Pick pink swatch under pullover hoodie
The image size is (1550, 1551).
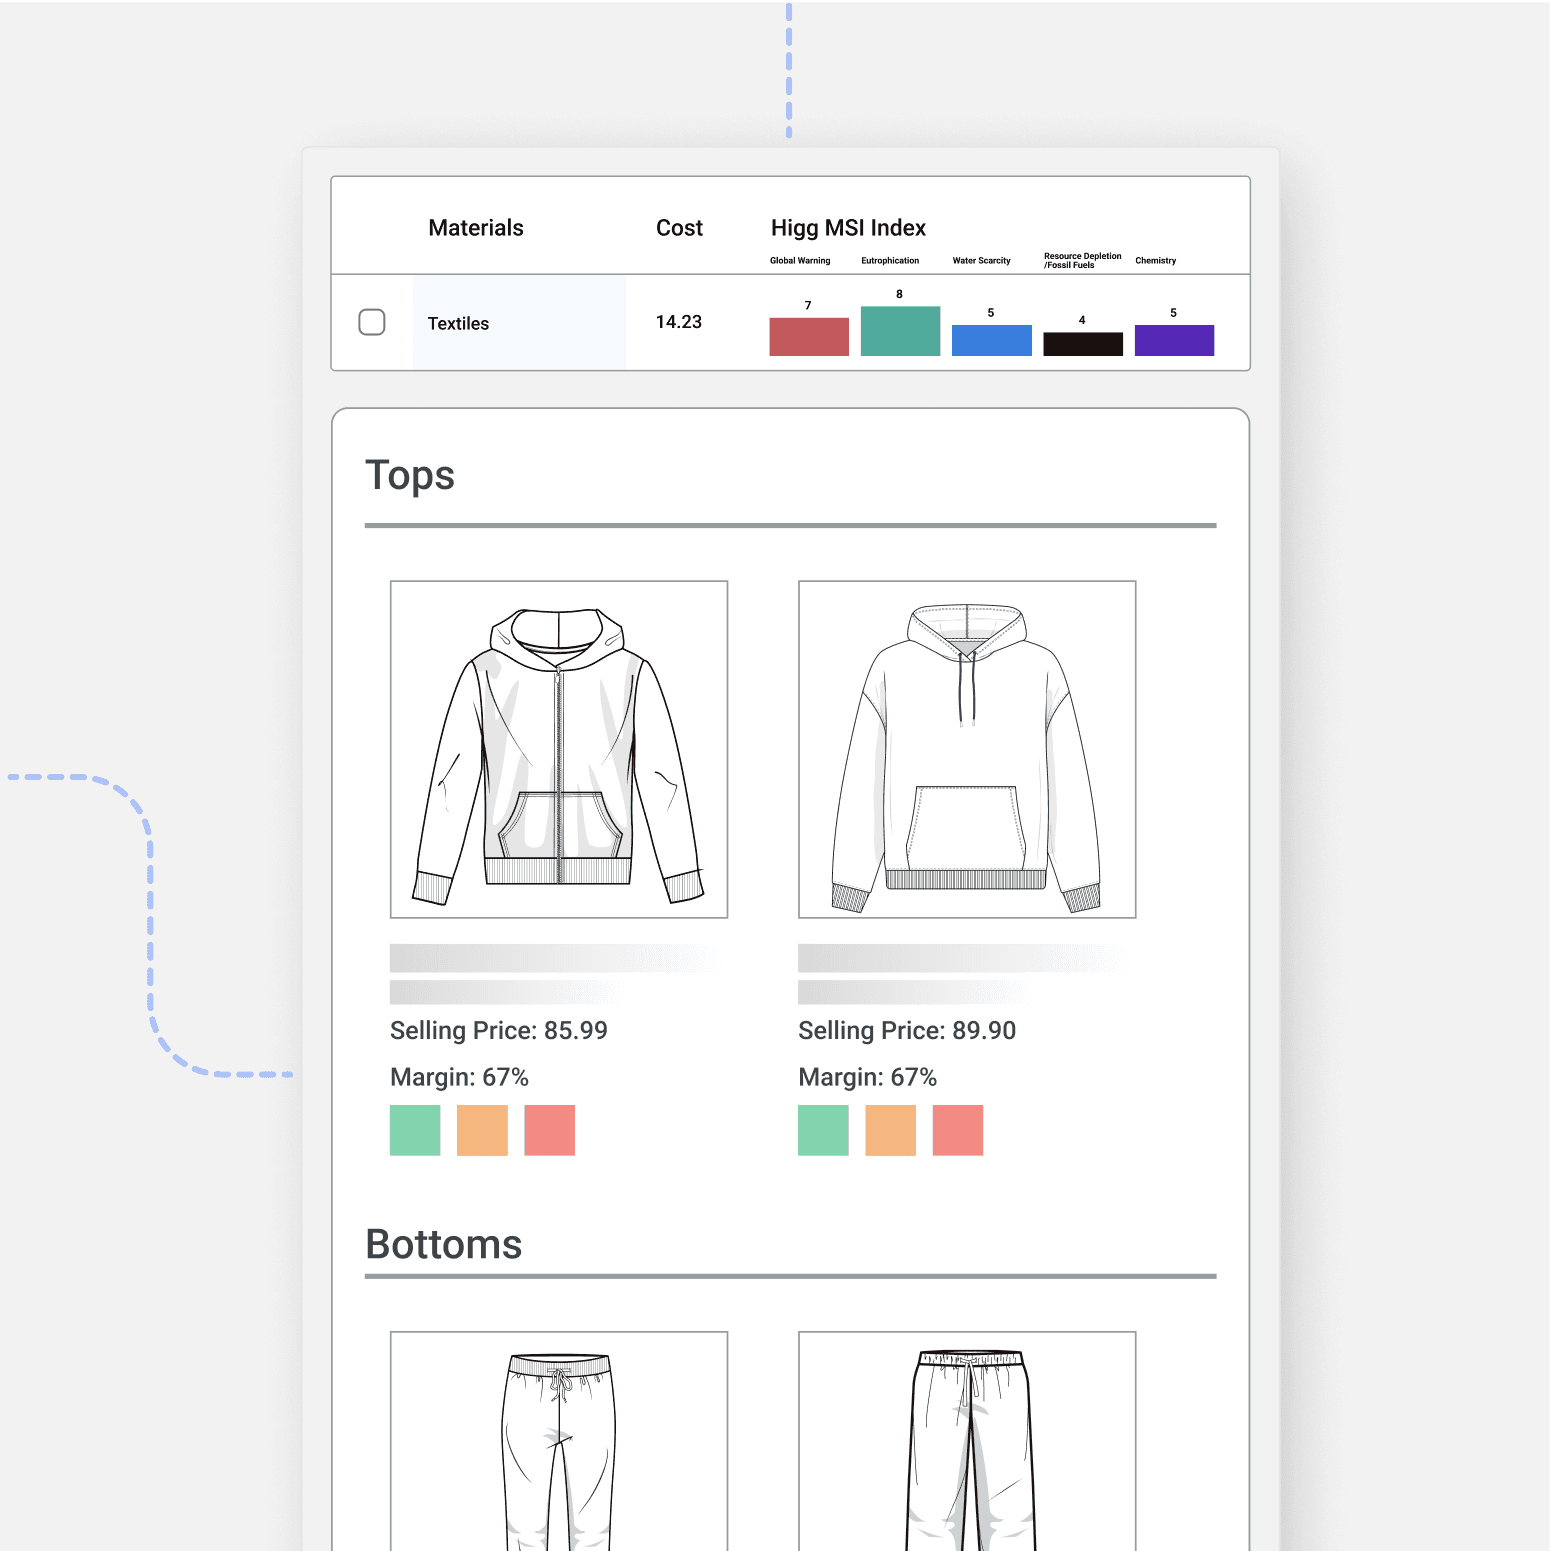pos(958,1130)
